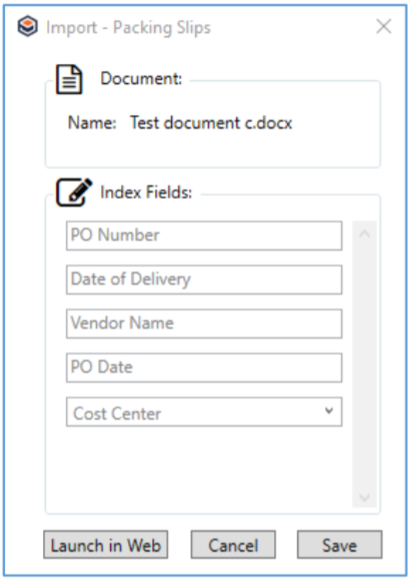
Task: Click the index fields scrollbar track
Action: pyautogui.click(x=364, y=364)
